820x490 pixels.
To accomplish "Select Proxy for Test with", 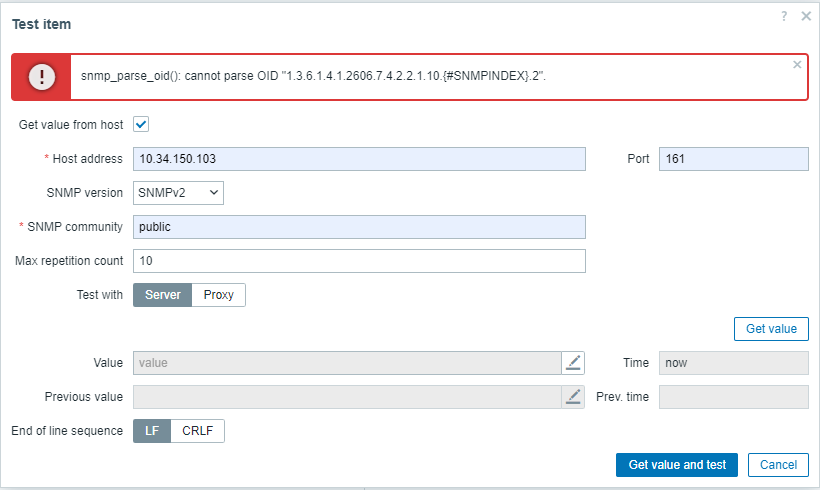I will click(218, 295).
